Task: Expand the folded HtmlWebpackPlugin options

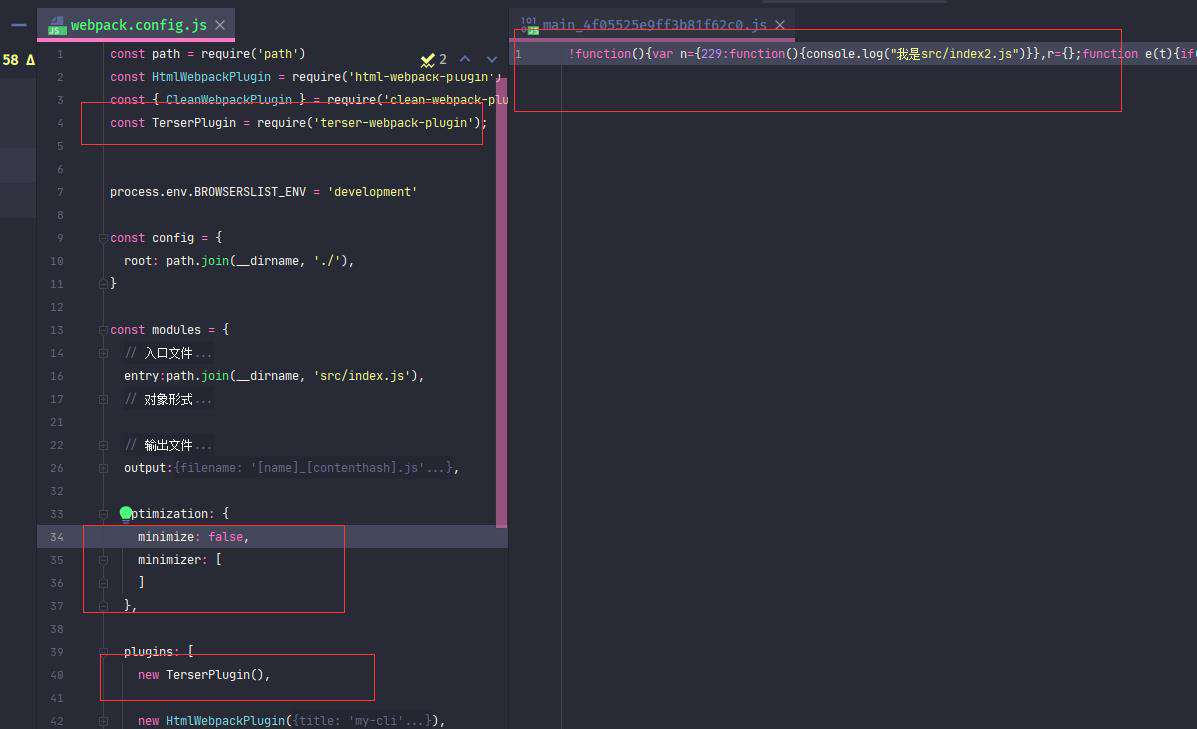Action: pos(103,721)
